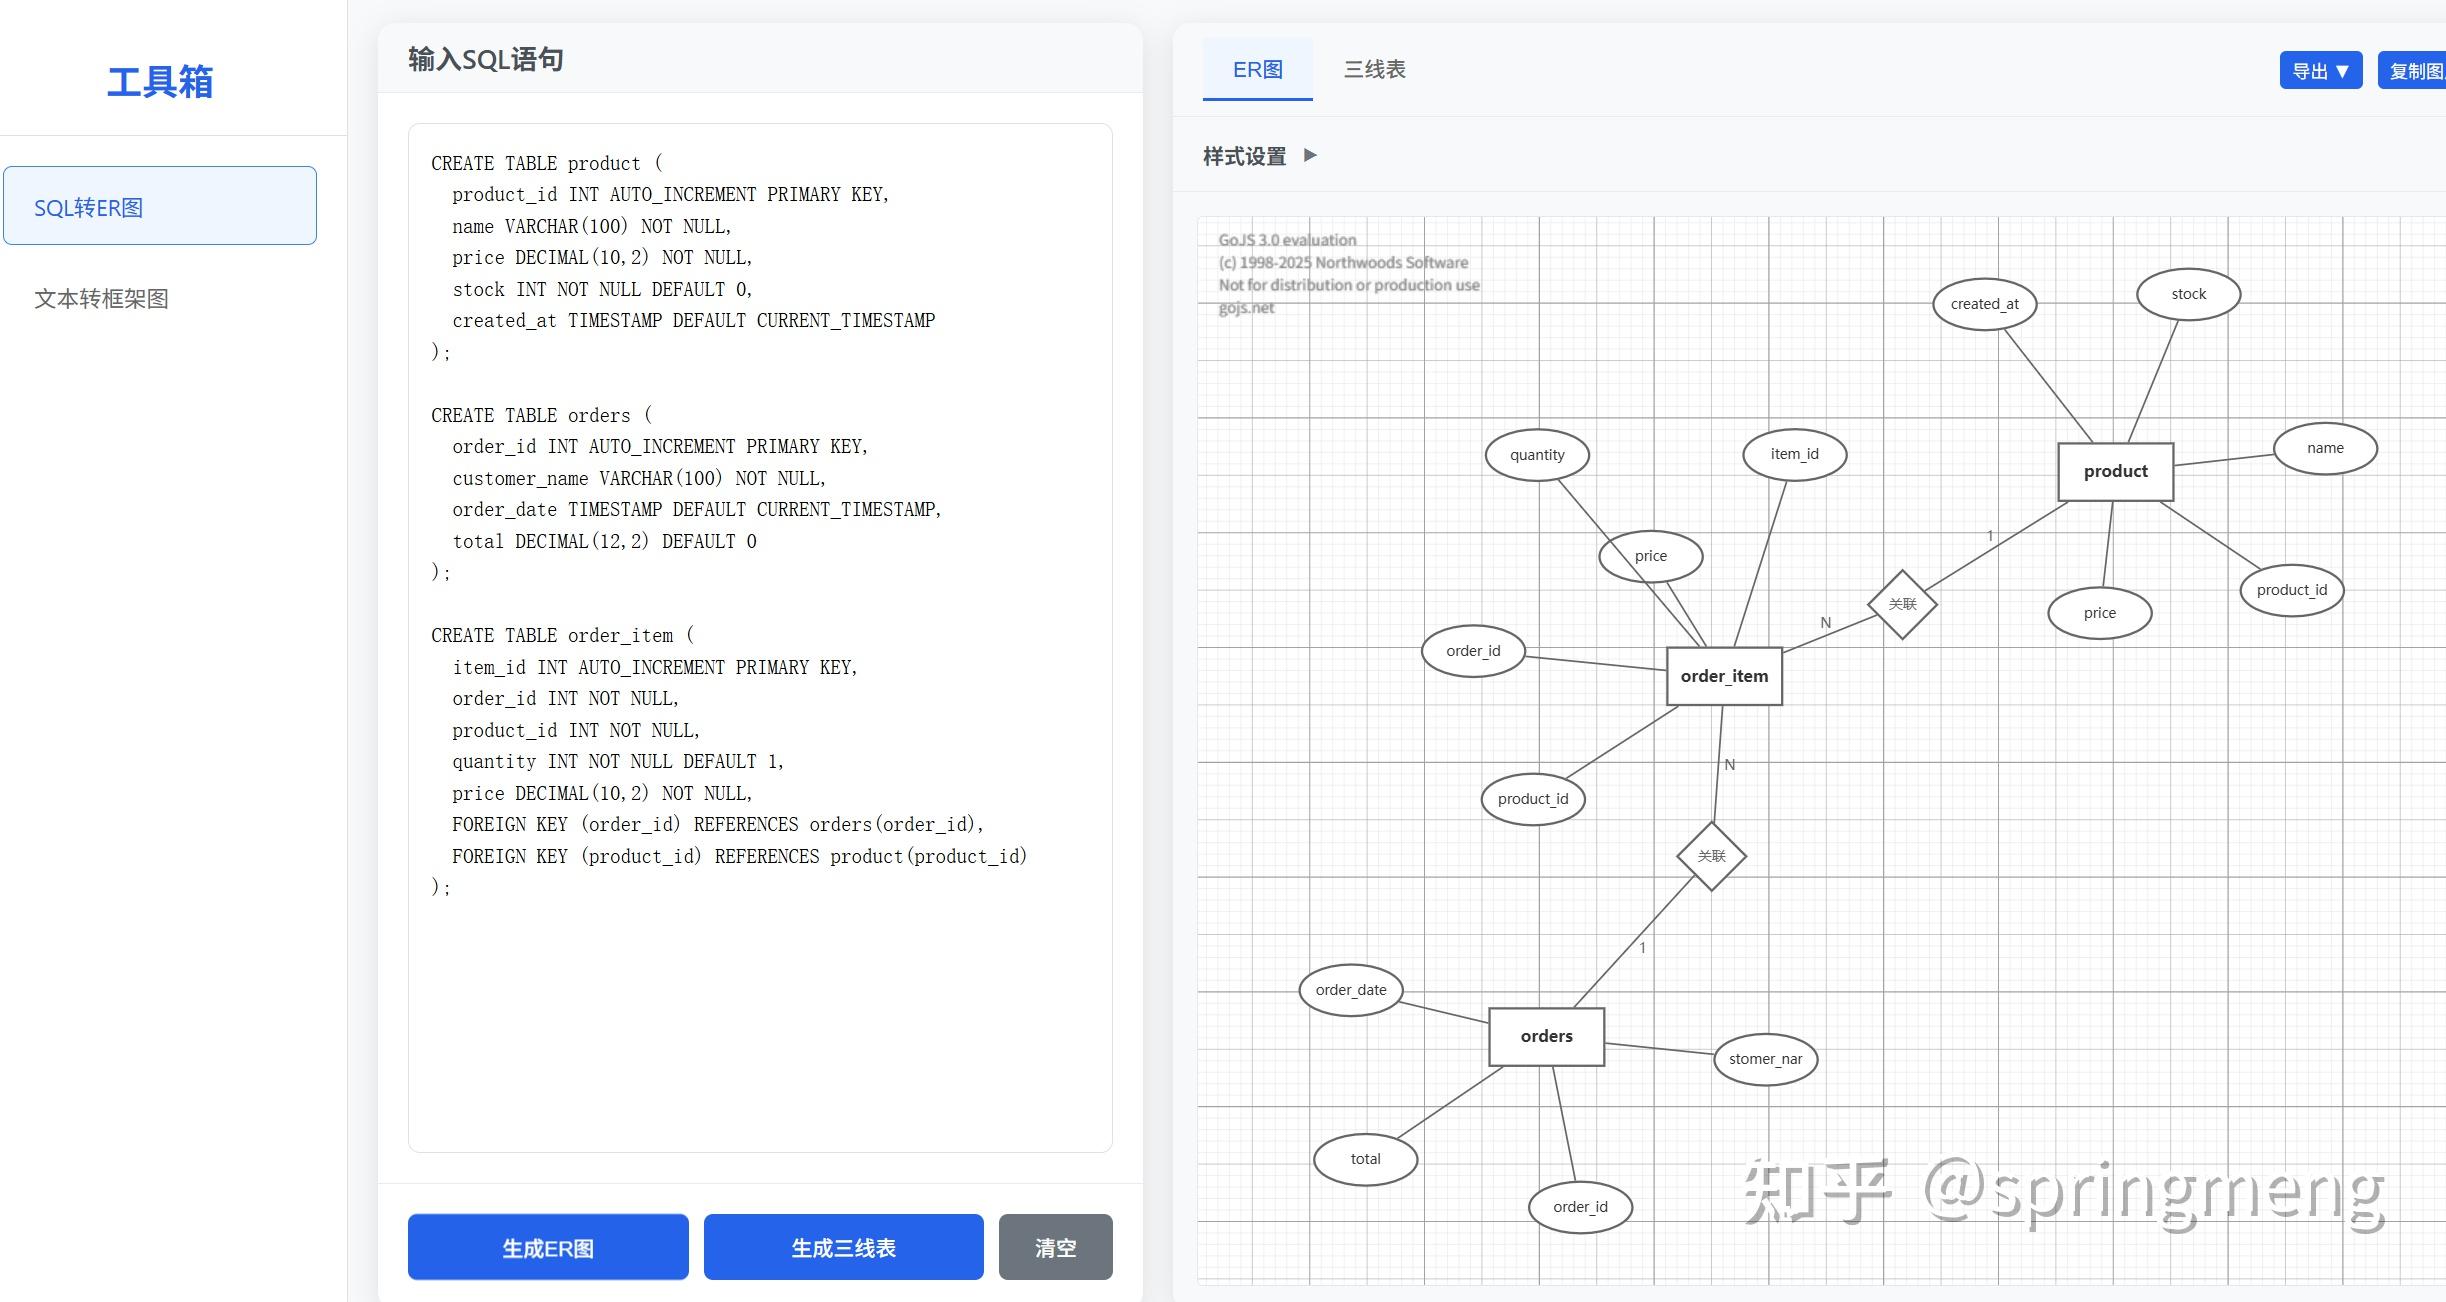Switch to the 三线表 tab
2446x1302 pixels.
(1374, 69)
